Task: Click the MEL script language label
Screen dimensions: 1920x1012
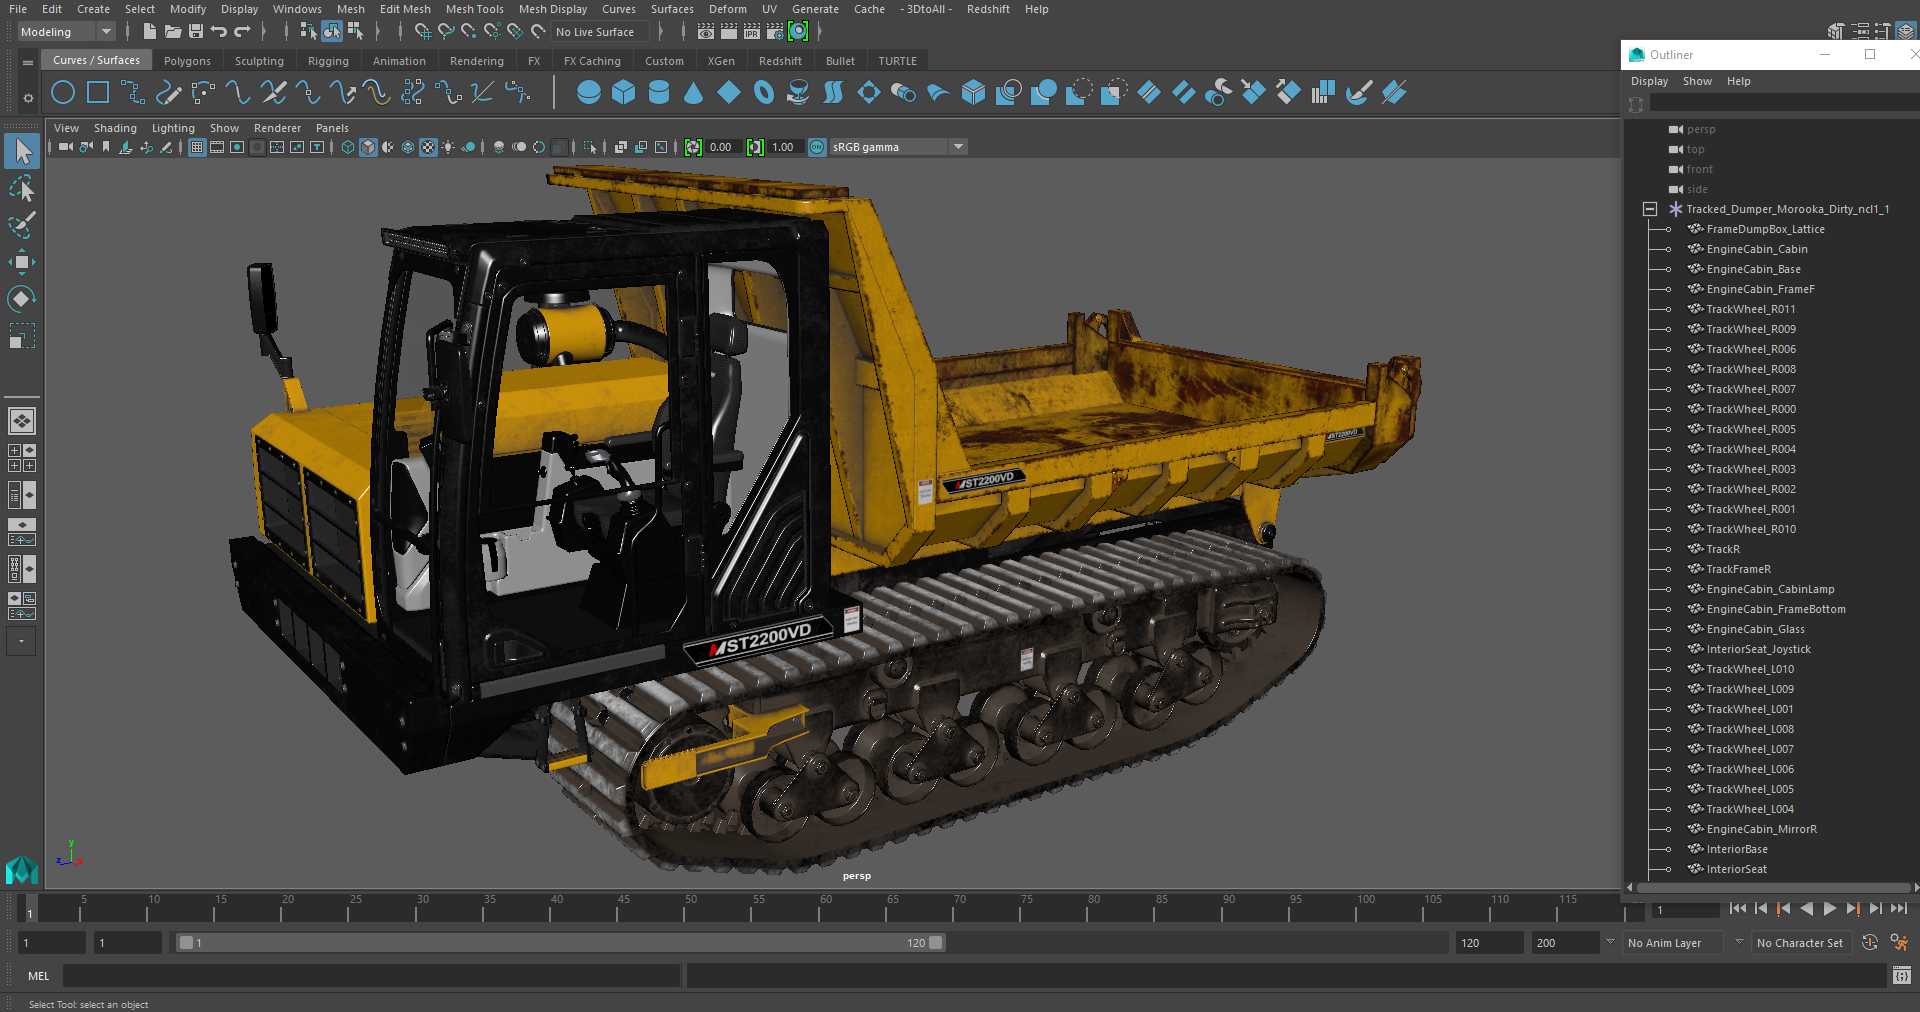Action: click(38, 976)
